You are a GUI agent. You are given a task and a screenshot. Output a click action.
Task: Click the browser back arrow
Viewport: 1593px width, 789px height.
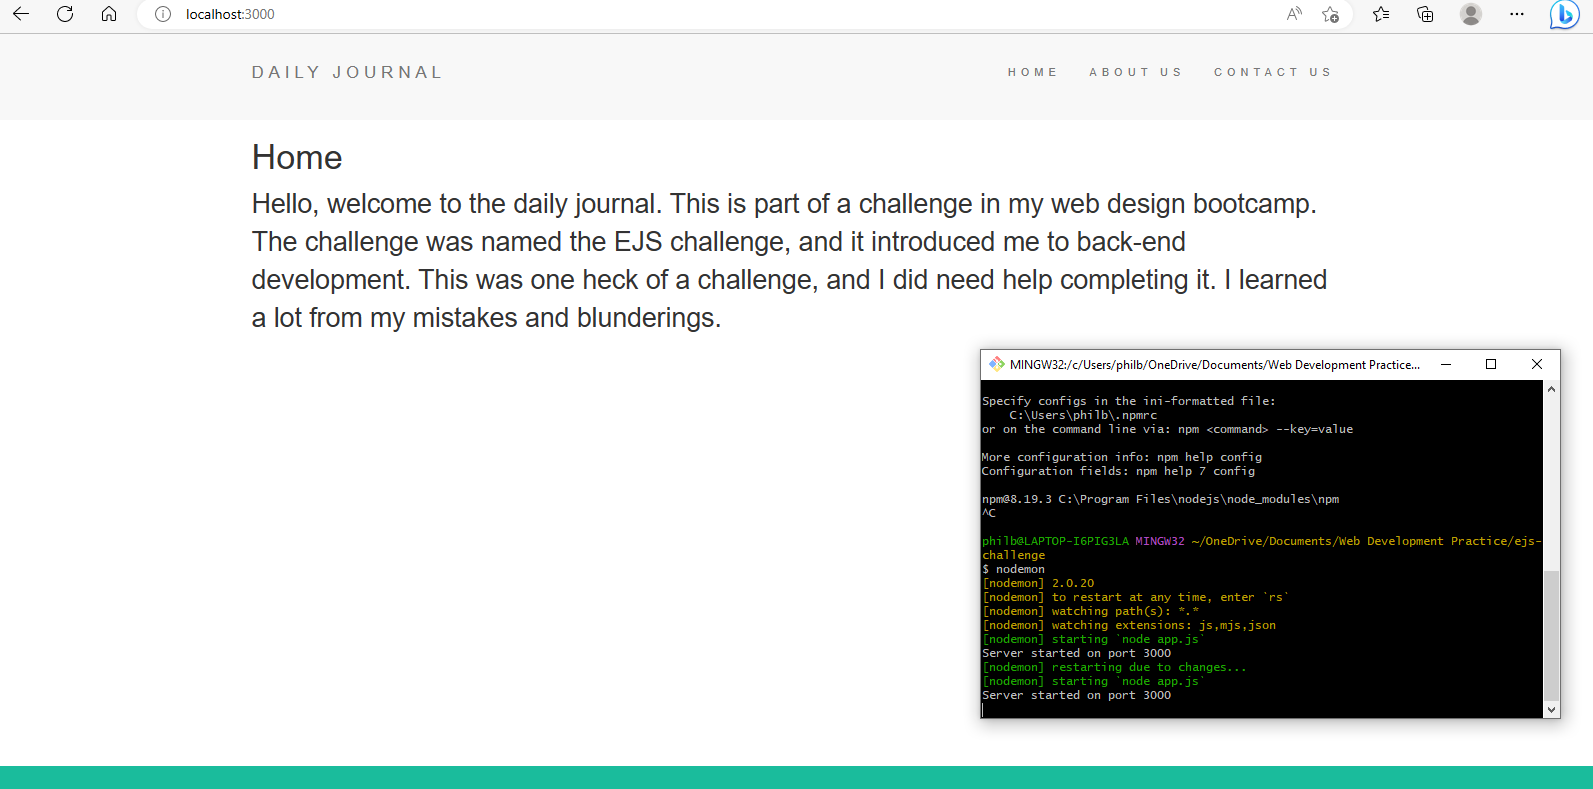tap(20, 14)
